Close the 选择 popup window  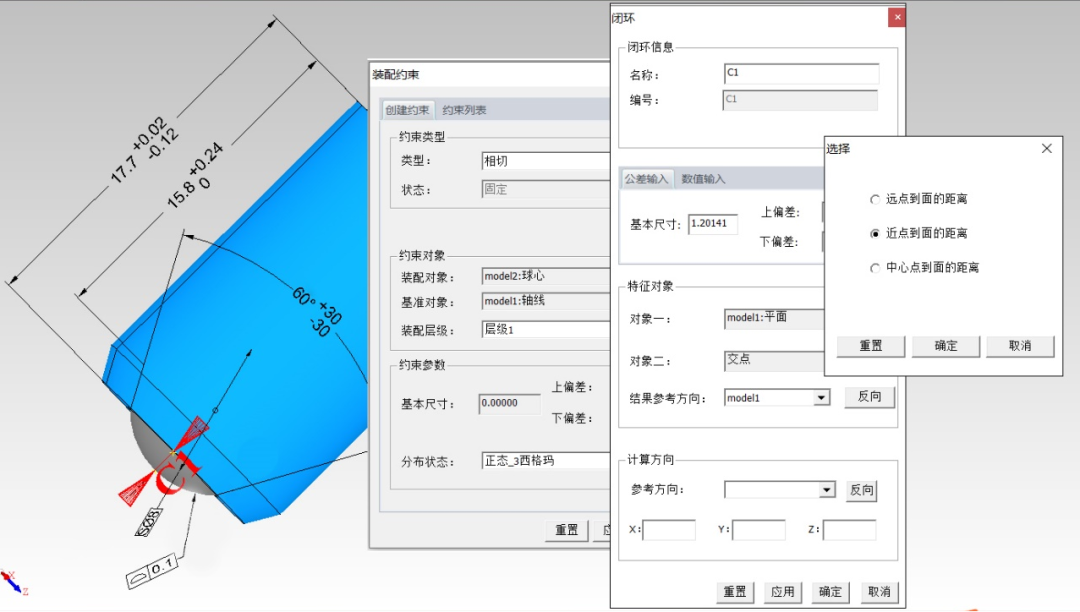tap(1046, 148)
